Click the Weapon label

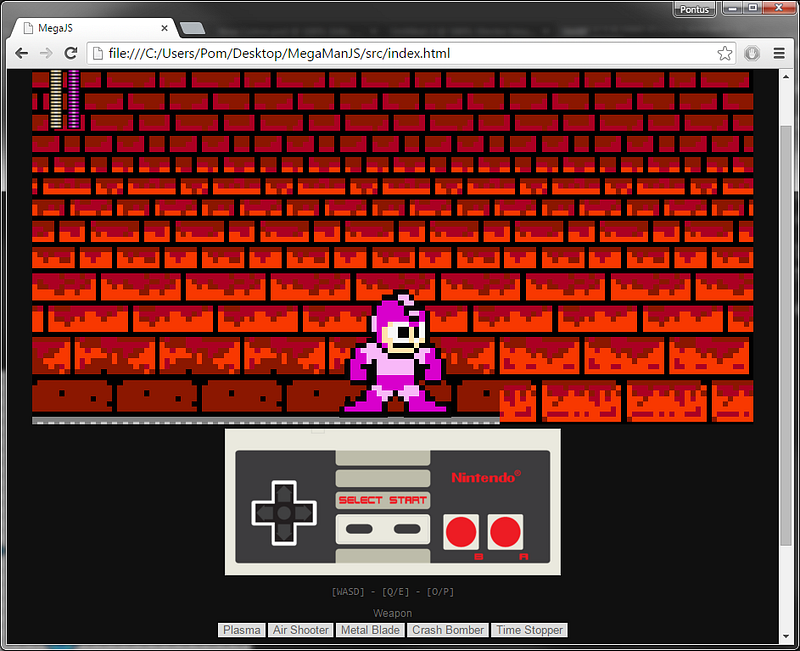[x=392, y=613]
